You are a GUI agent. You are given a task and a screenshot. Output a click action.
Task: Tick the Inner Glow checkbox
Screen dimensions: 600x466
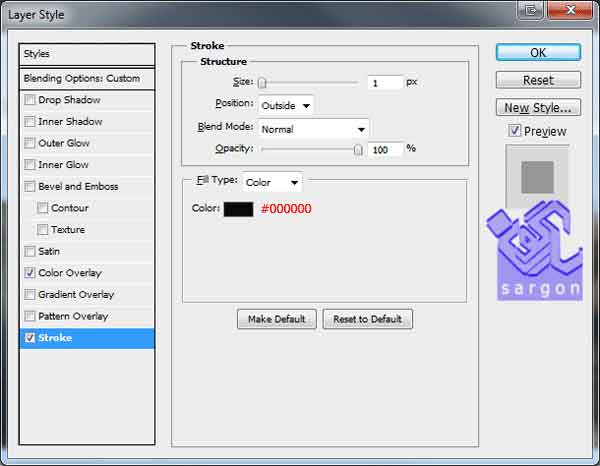point(29,165)
